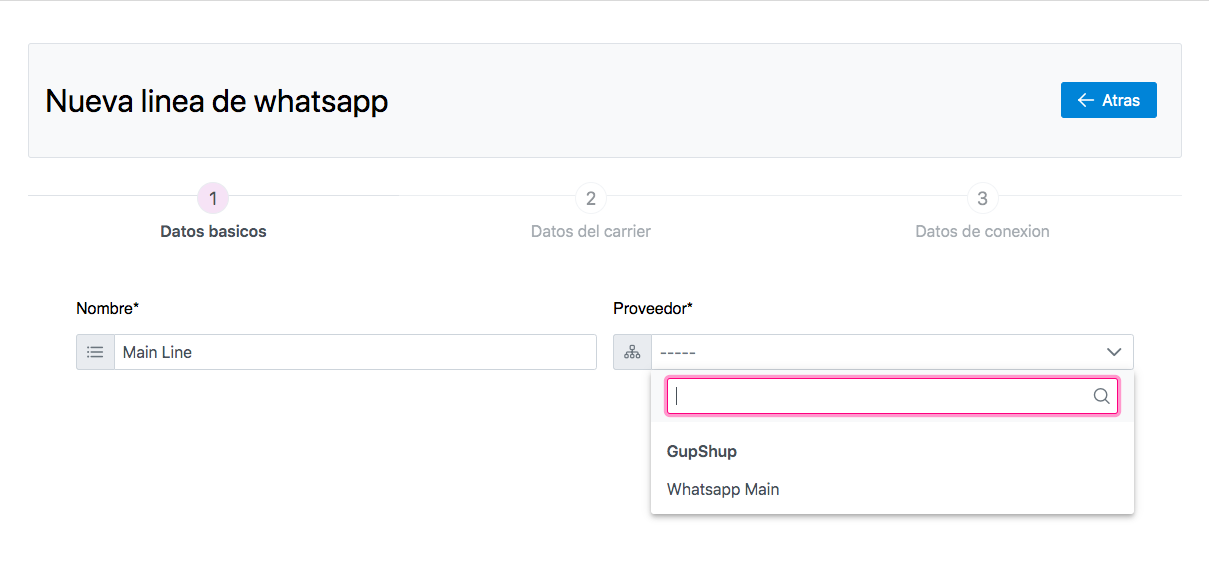Jump to step 3 circle indicator
Screen dimensions: 1209x571
(x=982, y=199)
